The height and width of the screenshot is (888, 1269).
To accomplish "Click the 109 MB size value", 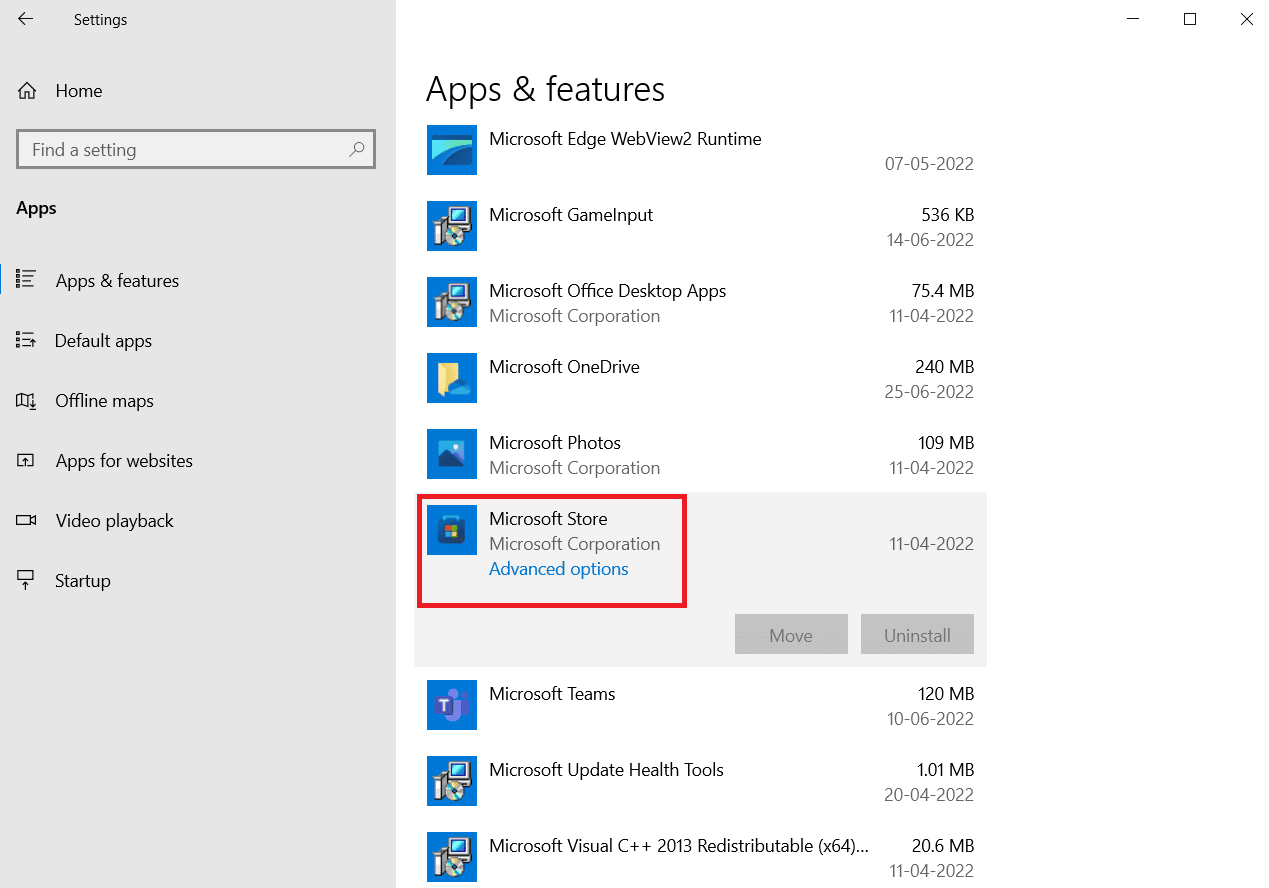I will click(945, 442).
